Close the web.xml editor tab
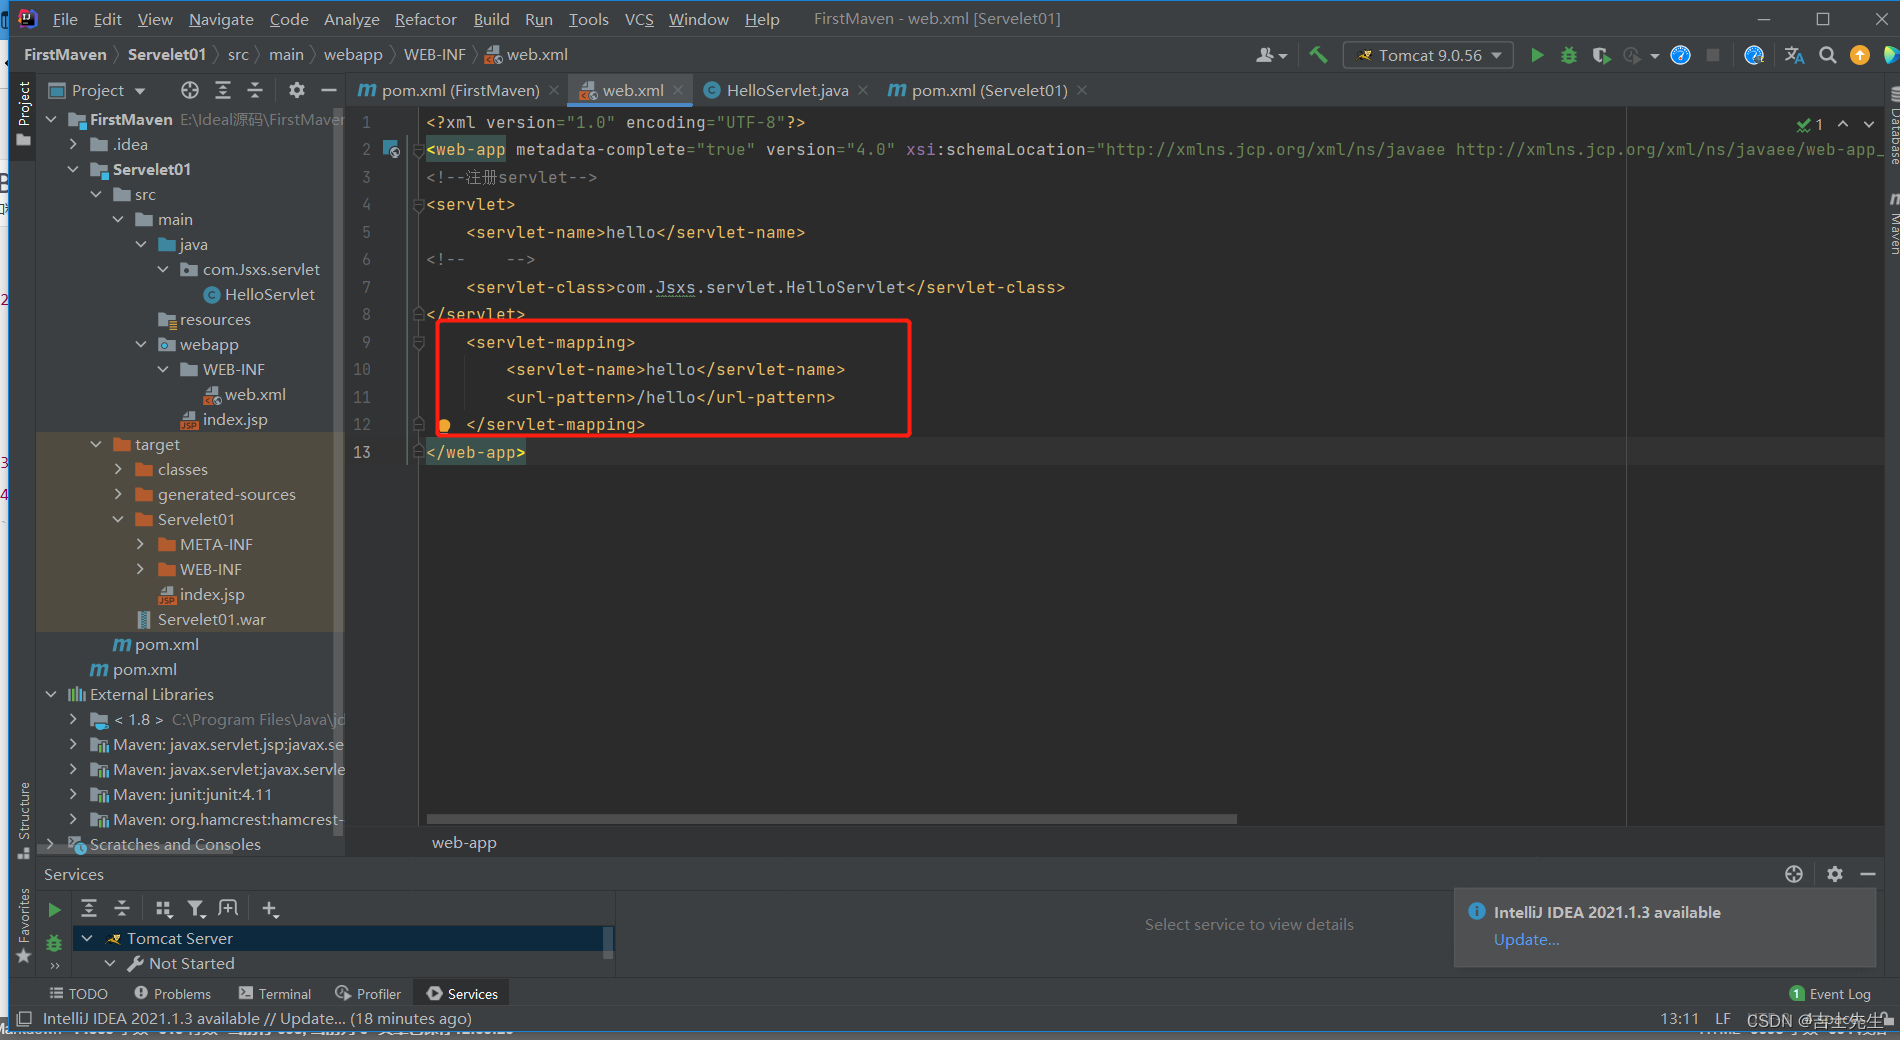Image resolution: width=1900 pixels, height=1040 pixels. (678, 90)
